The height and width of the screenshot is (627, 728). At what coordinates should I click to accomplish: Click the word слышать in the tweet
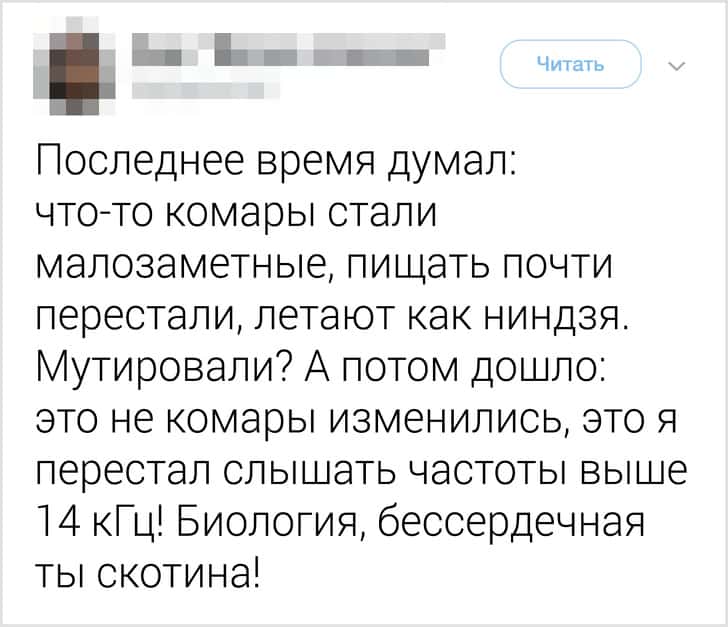(311, 472)
